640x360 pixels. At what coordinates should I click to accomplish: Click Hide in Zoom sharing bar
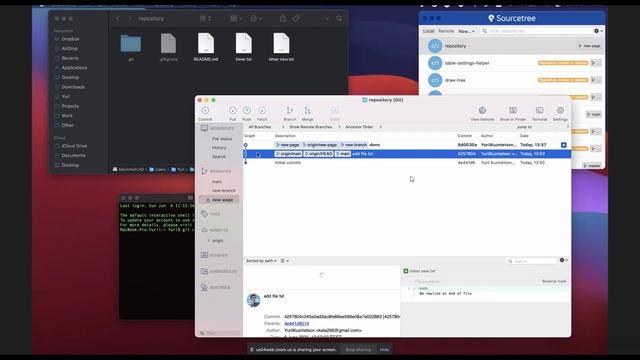point(384,350)
